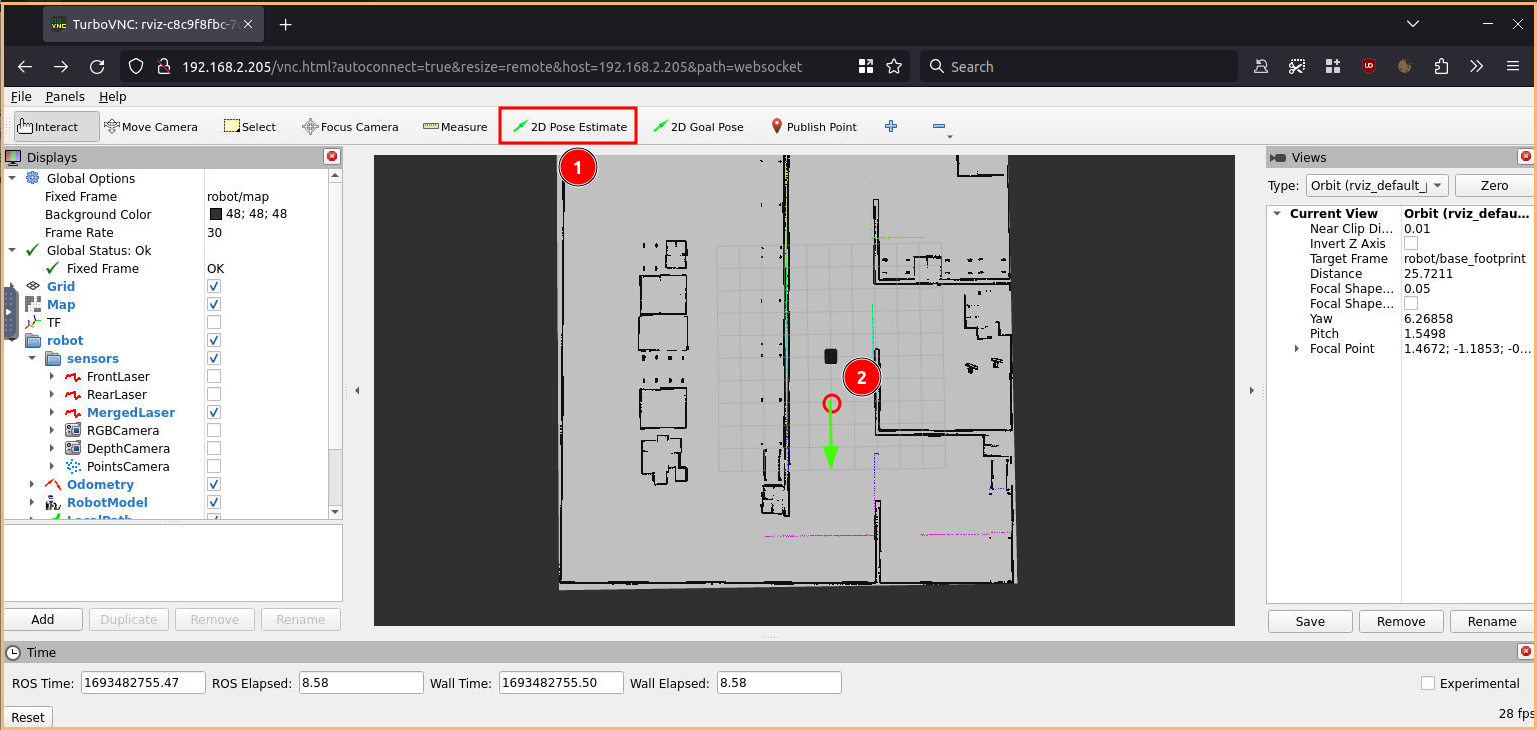The width and height of the screenshot is (1537, 730).
Task: Enable the RearLaser checkbox
Action: (213, 394)
